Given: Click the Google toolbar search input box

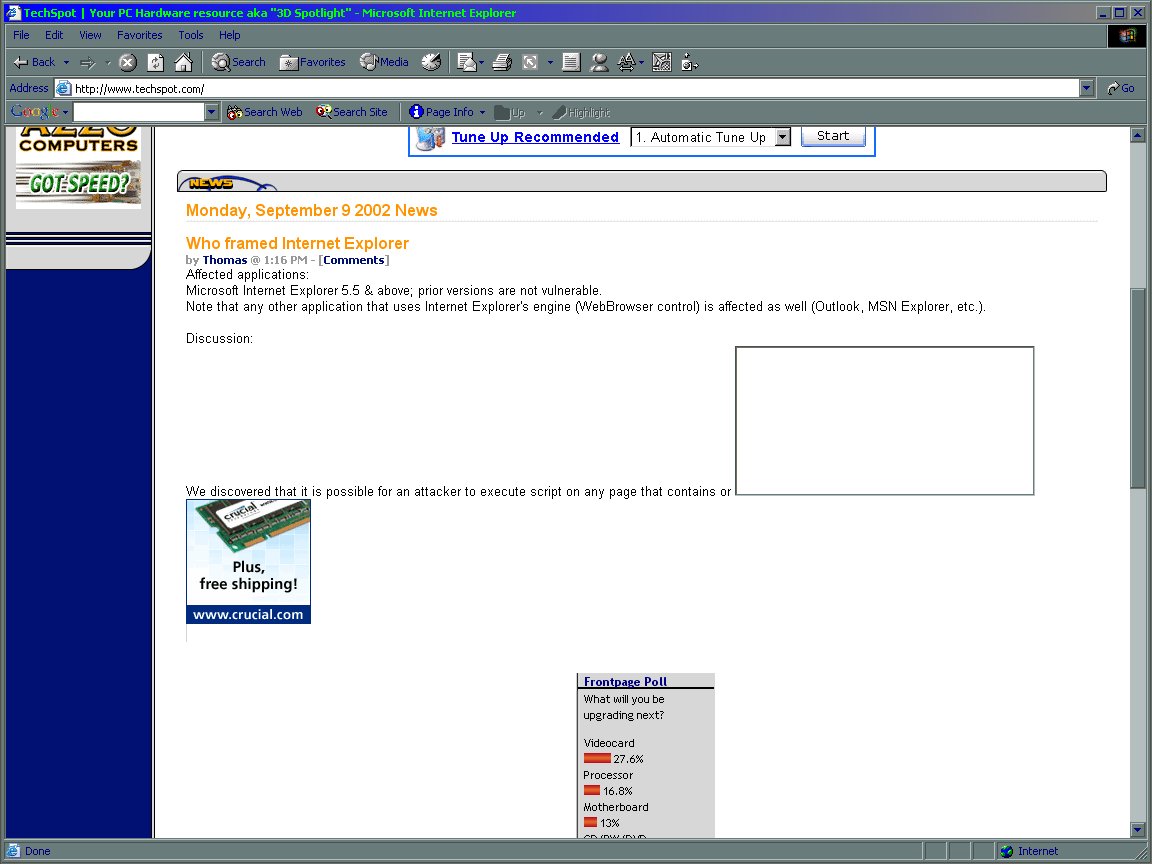Looking at the screenshot, I should (x=138, y=112).
